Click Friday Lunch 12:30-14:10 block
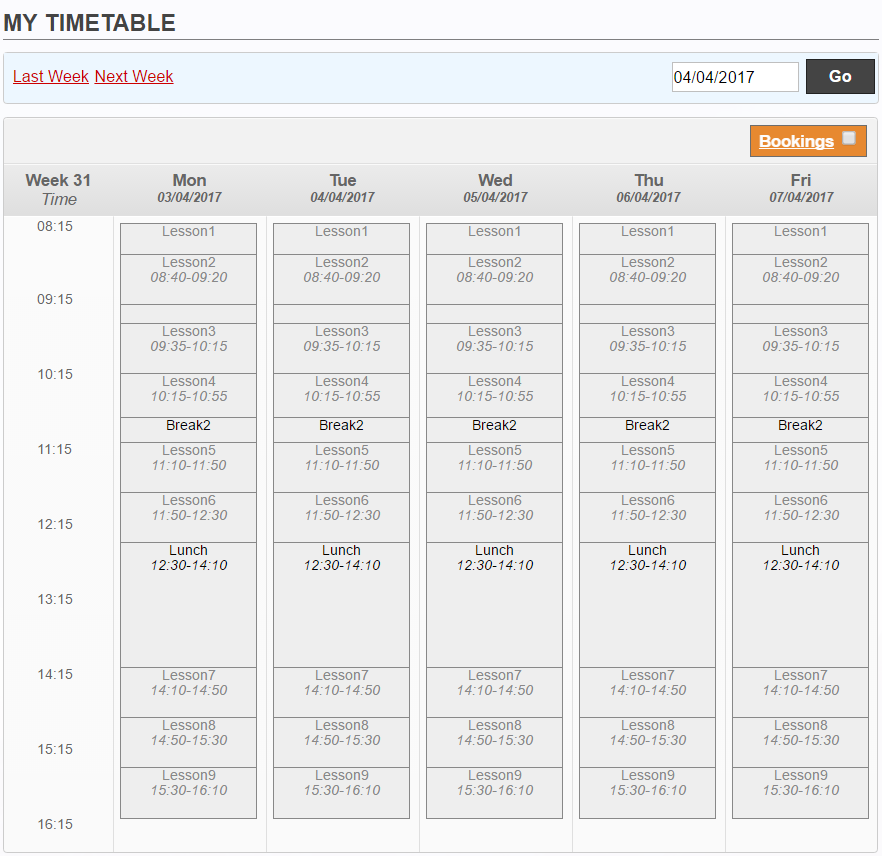The width and height of the screenshot is (882, 856). pyautogui.click(x=800, y=605)
